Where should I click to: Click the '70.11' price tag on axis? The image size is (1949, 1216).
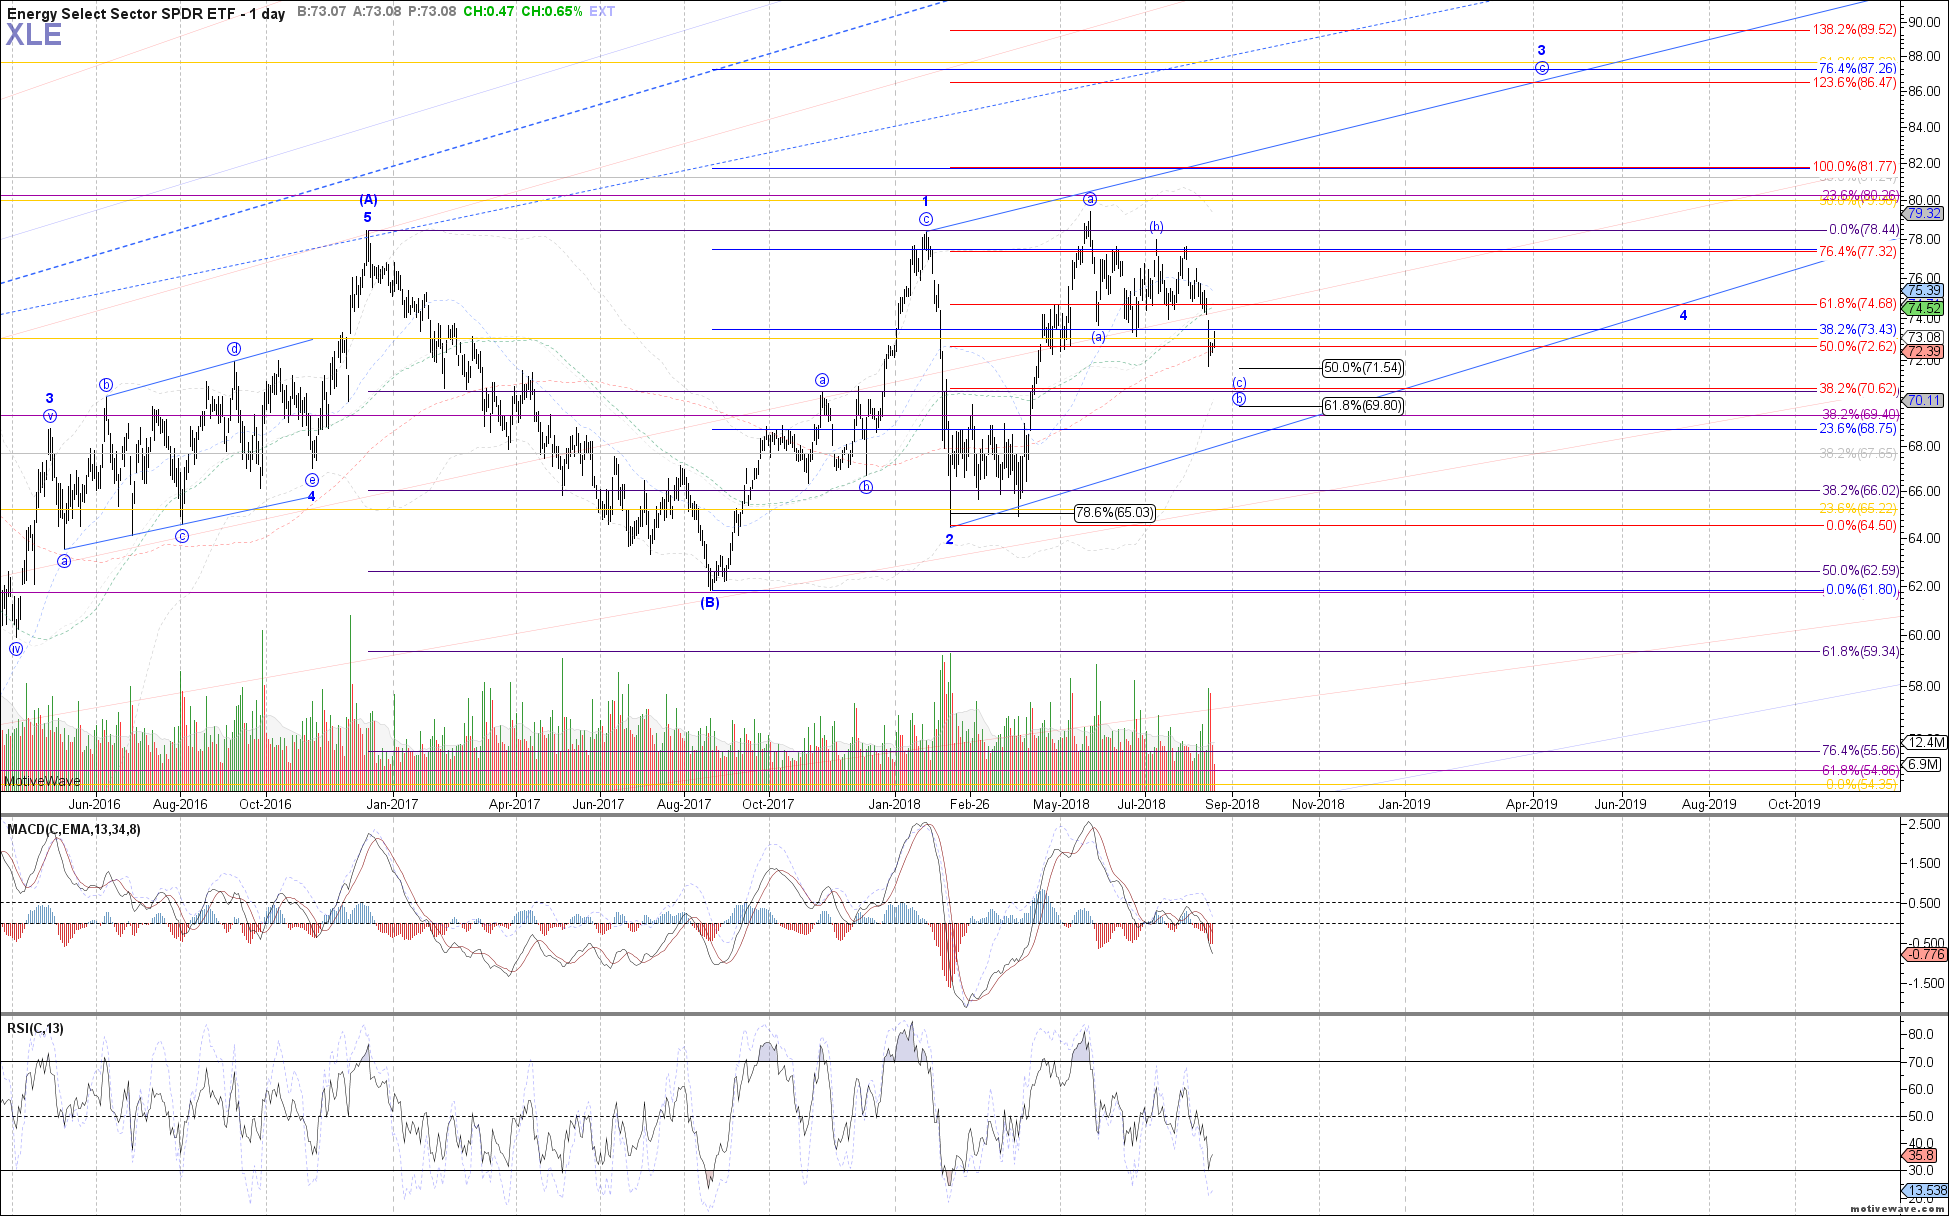(x=1925, y=400)
